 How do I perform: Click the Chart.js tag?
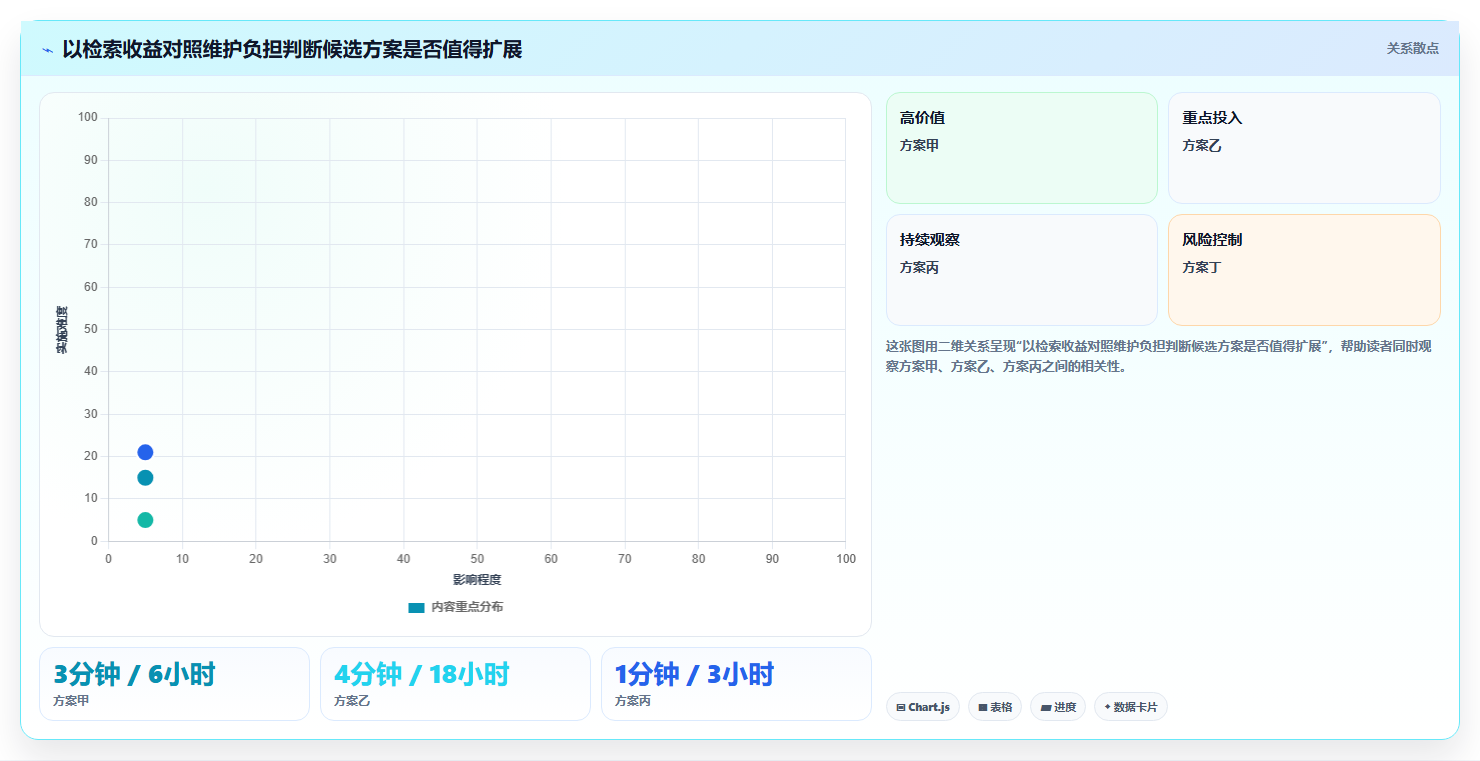click(x=922, y=707)
